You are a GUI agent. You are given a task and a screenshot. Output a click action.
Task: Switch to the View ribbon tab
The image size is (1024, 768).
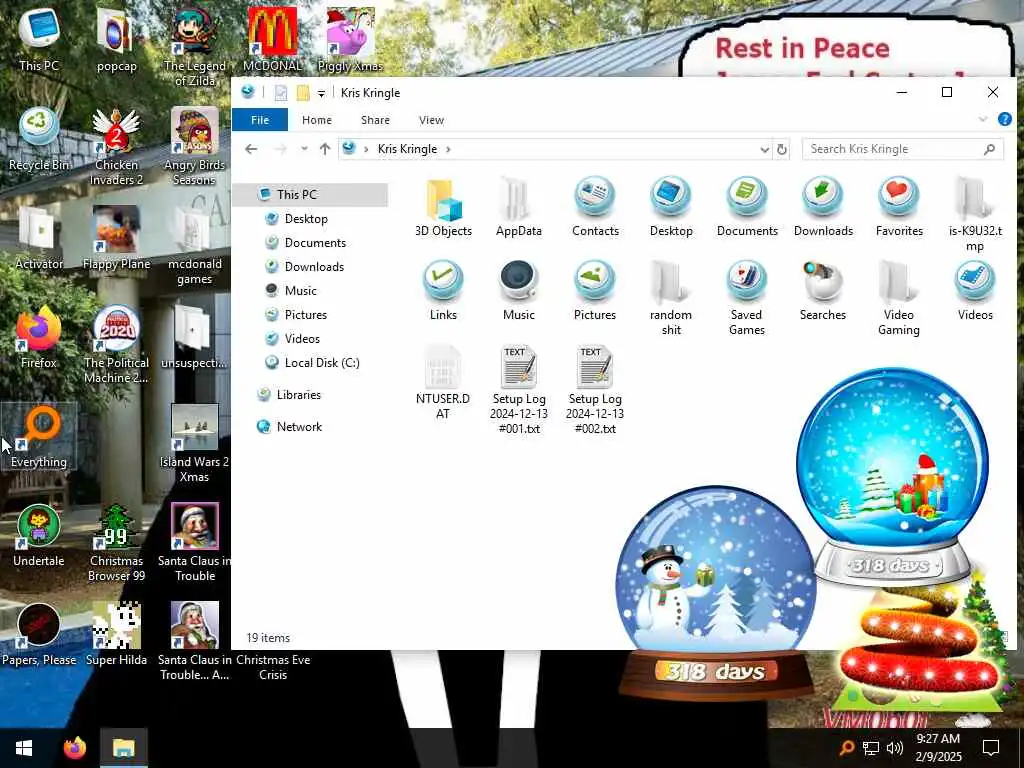click(x=431, y=120)
